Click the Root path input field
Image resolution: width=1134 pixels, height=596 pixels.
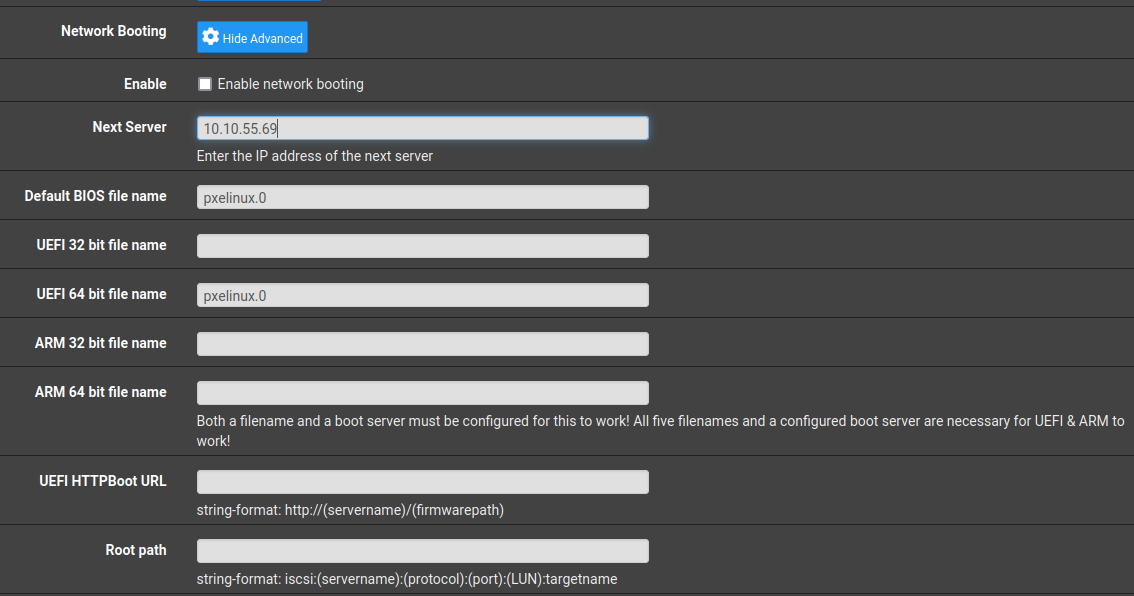[x=422, y=551]
